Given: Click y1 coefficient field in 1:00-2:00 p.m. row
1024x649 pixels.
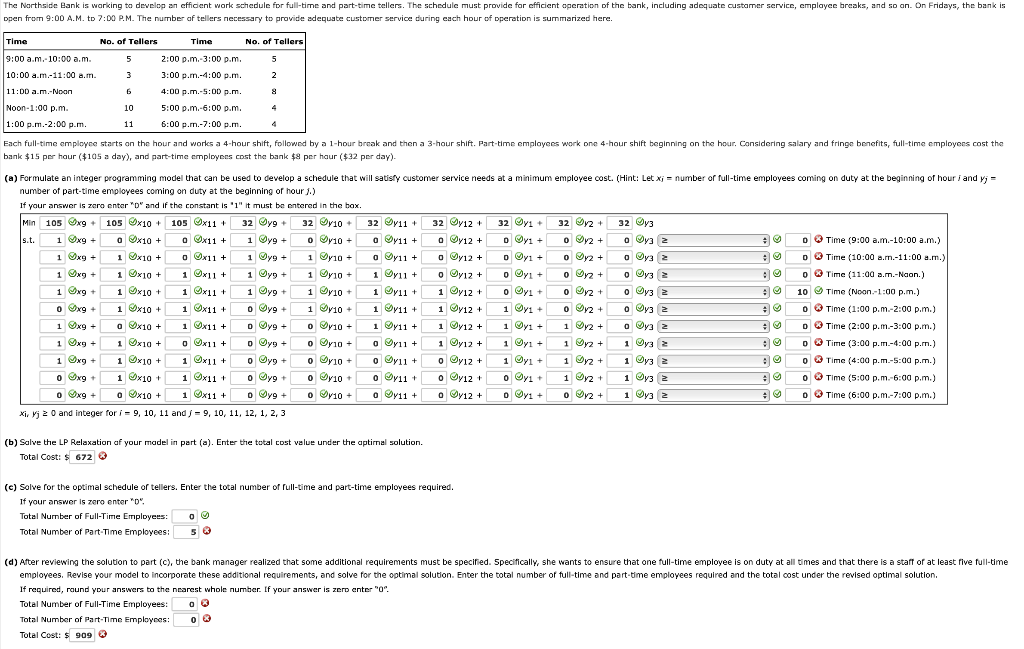Looking at the screenshot, I should [500, 309].
